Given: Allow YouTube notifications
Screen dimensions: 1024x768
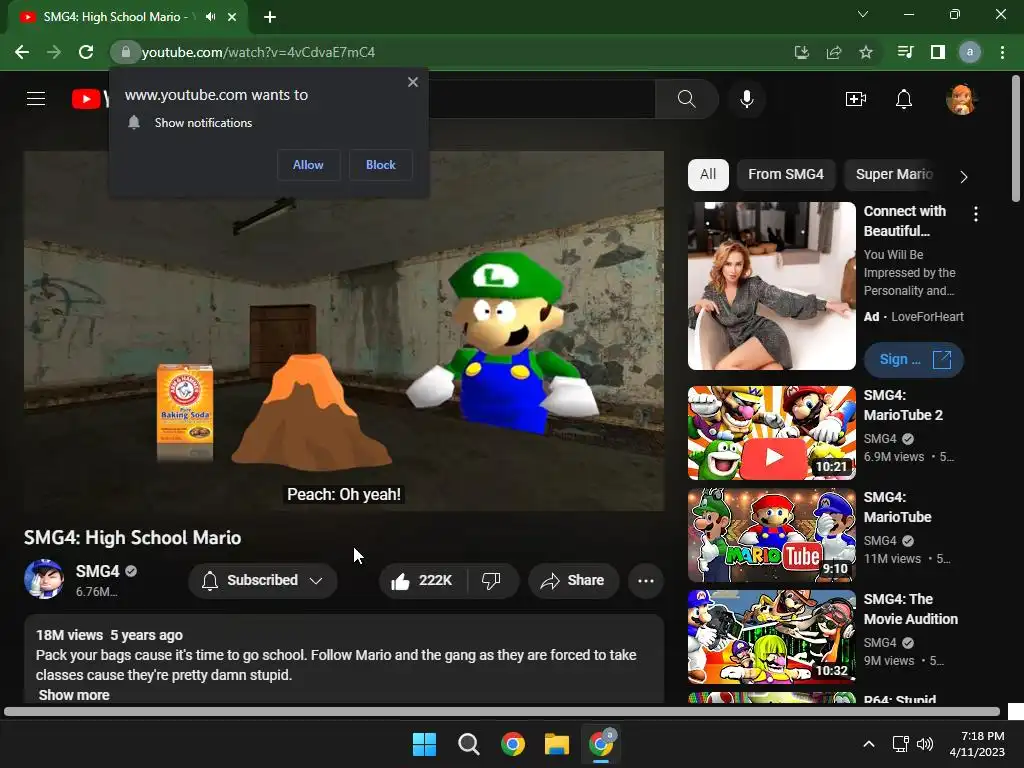Looking at the screenshot, I should (308, 165).
